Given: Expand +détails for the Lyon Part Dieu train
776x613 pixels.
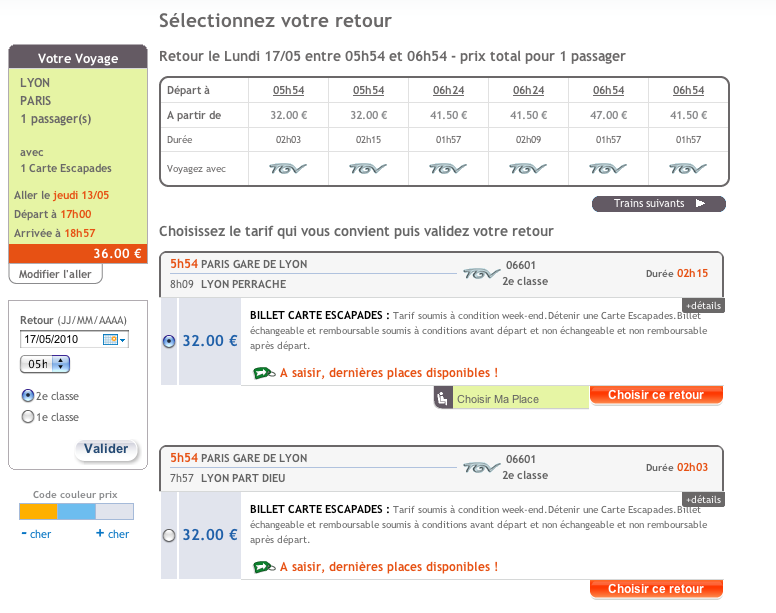Looking at the screenshot, I should click(x=703, y=499).
